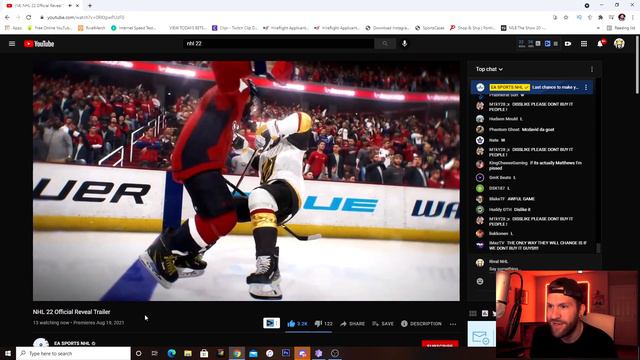Open the three-dot more actions menu under video
This screenshot has width=640, height=360.
[453, 324]
